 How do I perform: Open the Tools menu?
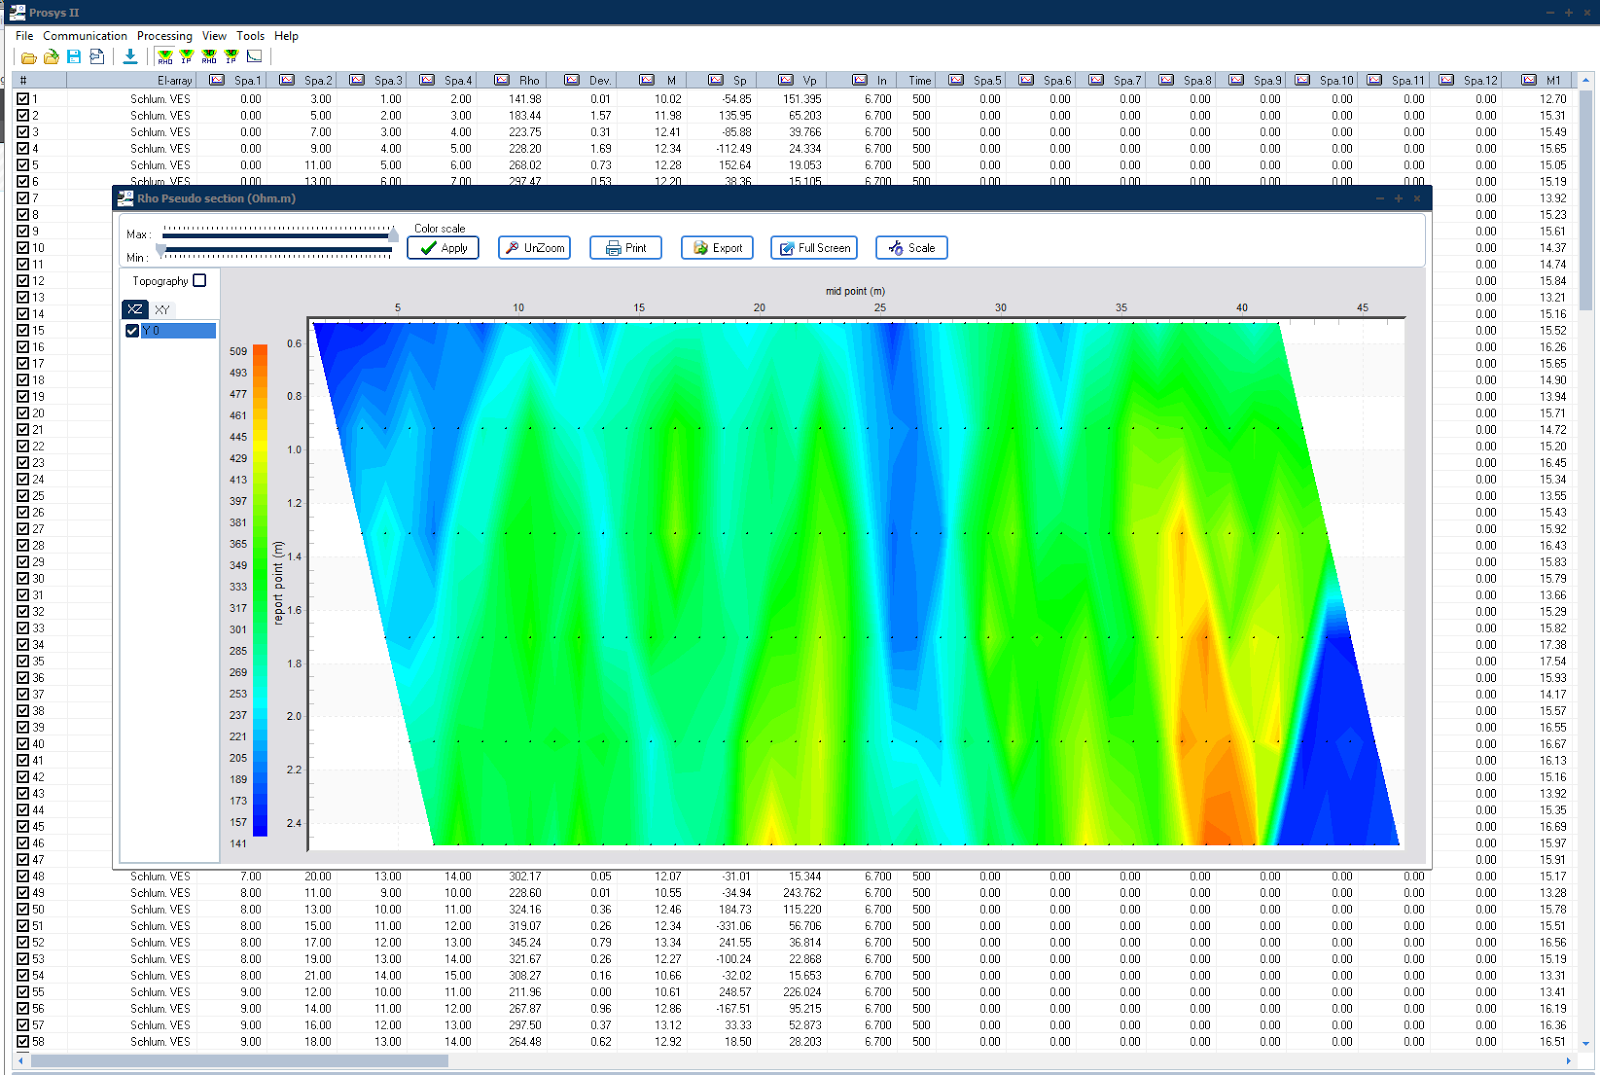250,36
